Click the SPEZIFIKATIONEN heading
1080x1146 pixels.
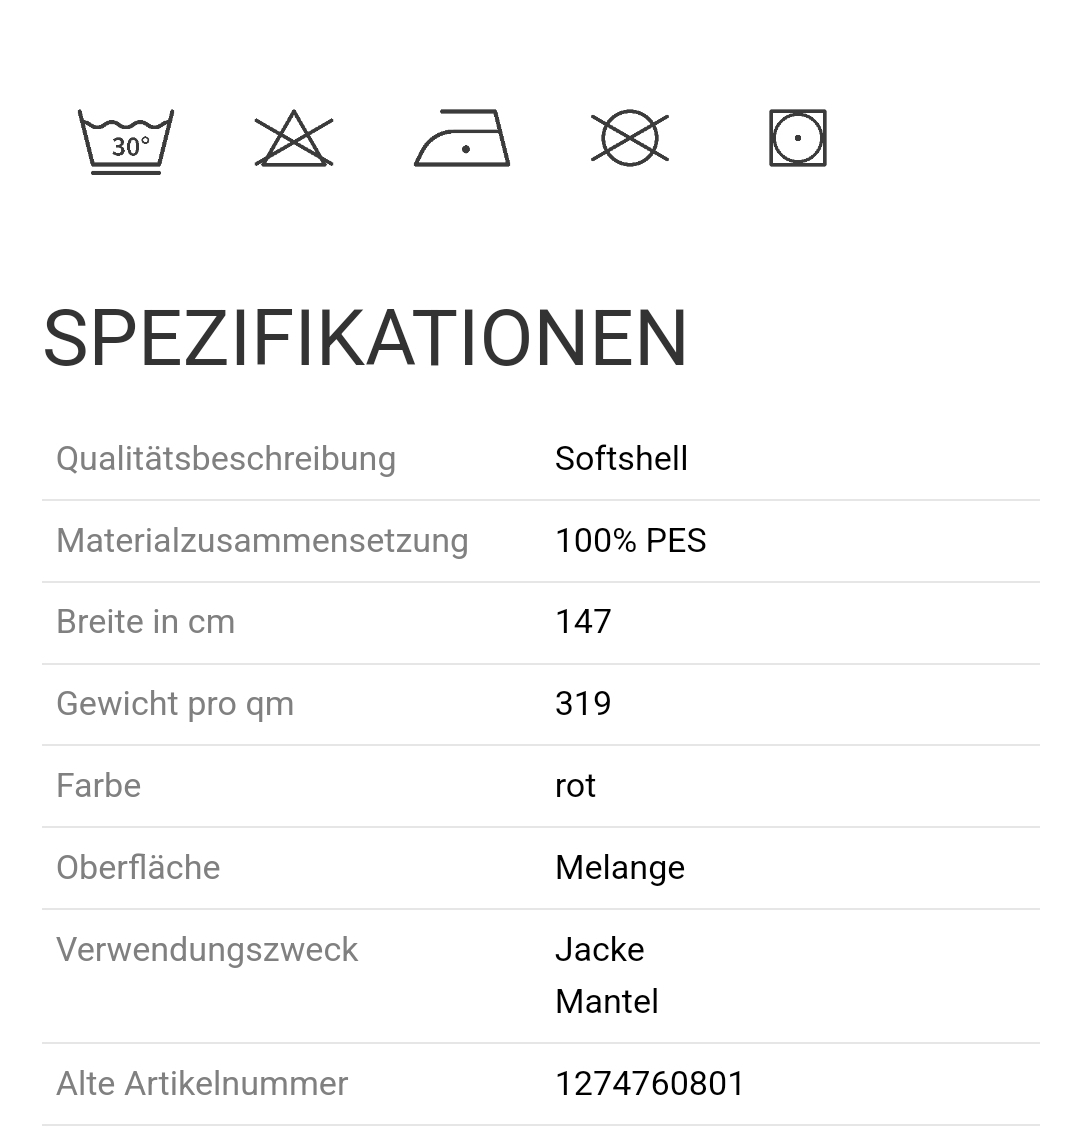click(x=365, y=338)
